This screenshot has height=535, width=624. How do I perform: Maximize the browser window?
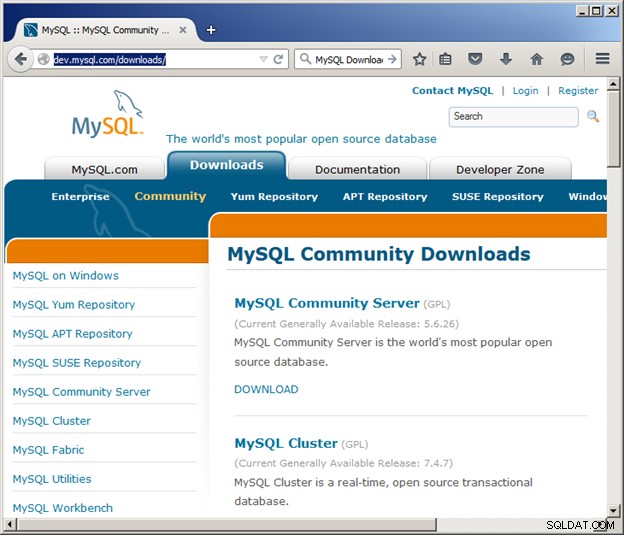click(596, 11)
